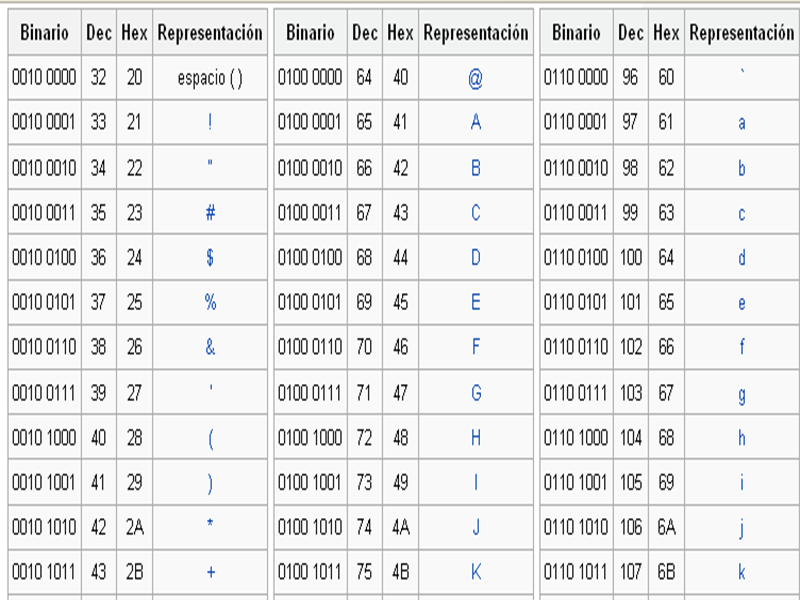Select the $ sign link
Viewport: 800px width, 600px height.
tap(210, 258)
